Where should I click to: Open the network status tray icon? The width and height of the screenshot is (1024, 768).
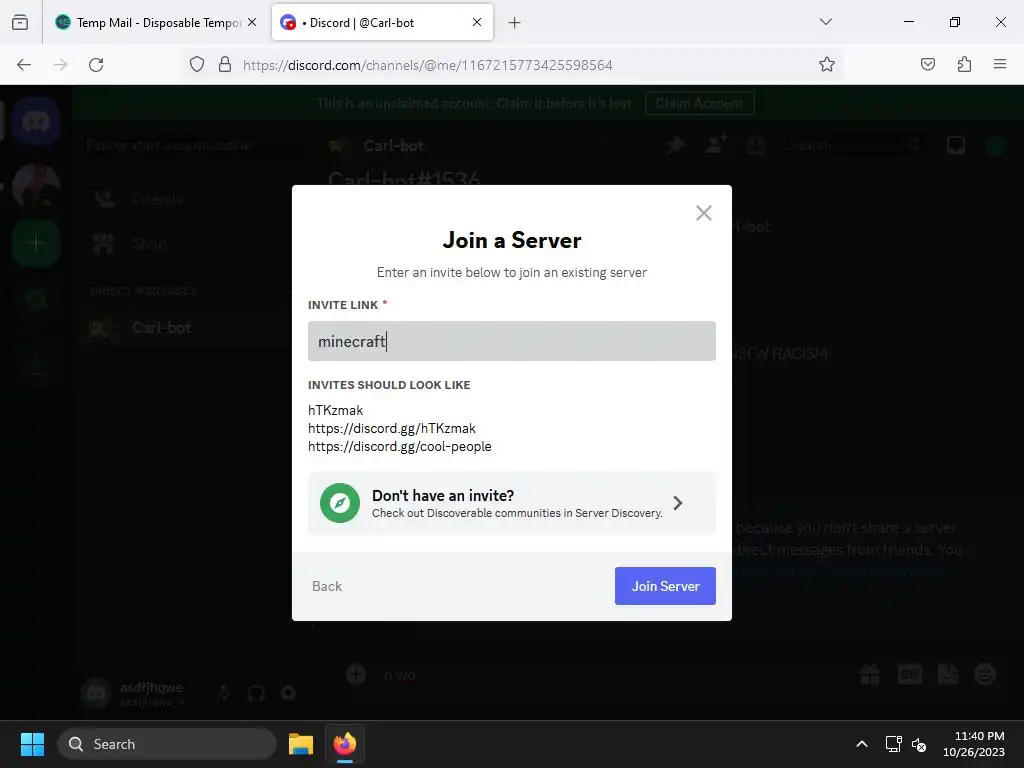pos(893,744)
